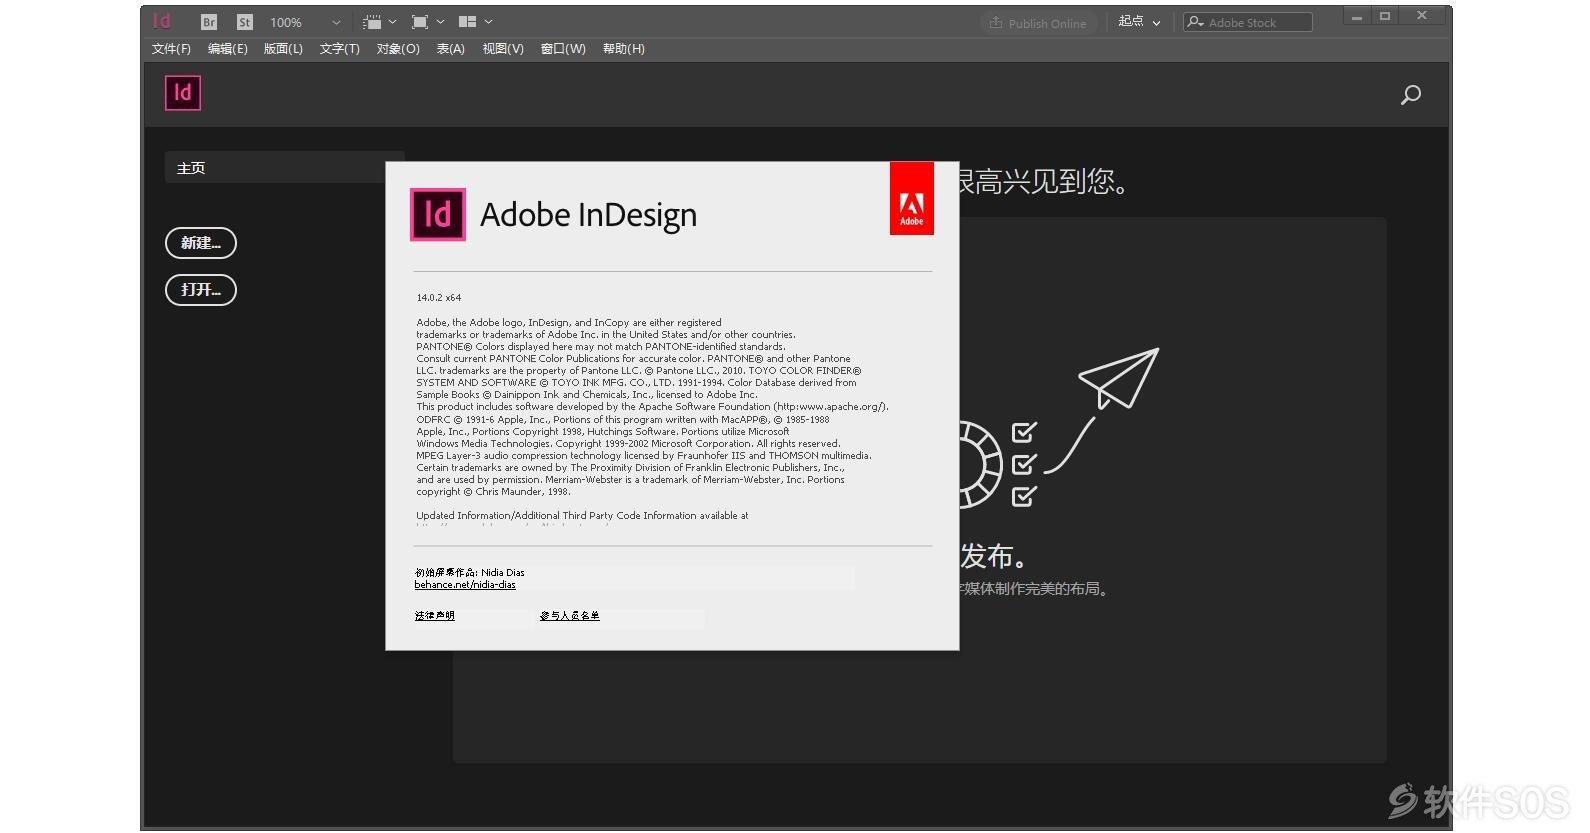1590x833 pixels.
Task: Close the InDesign window
Action: click(1421, 16)
